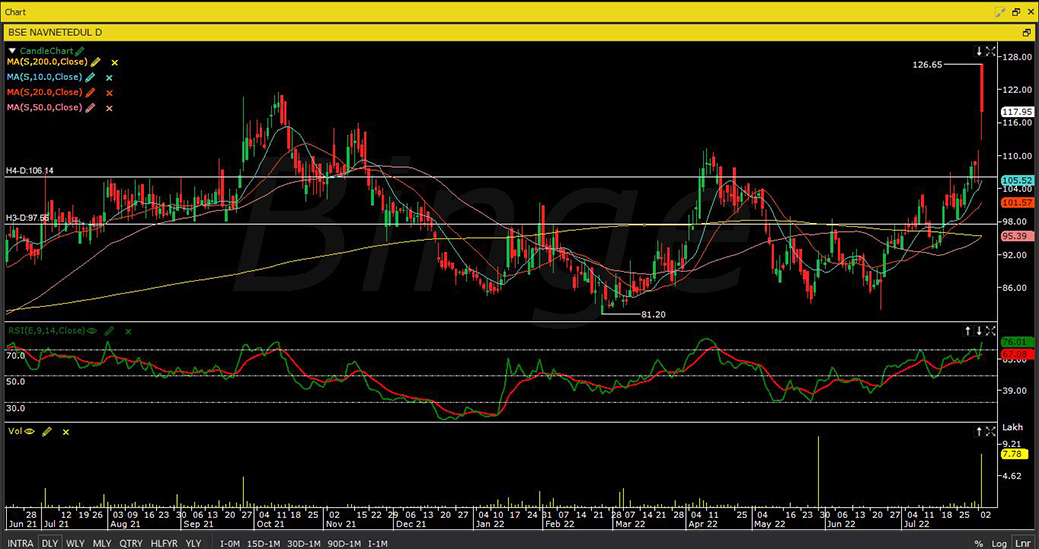Click the H3-D:97.56 level label
The image size is (1039, 549).
[28, 218]
